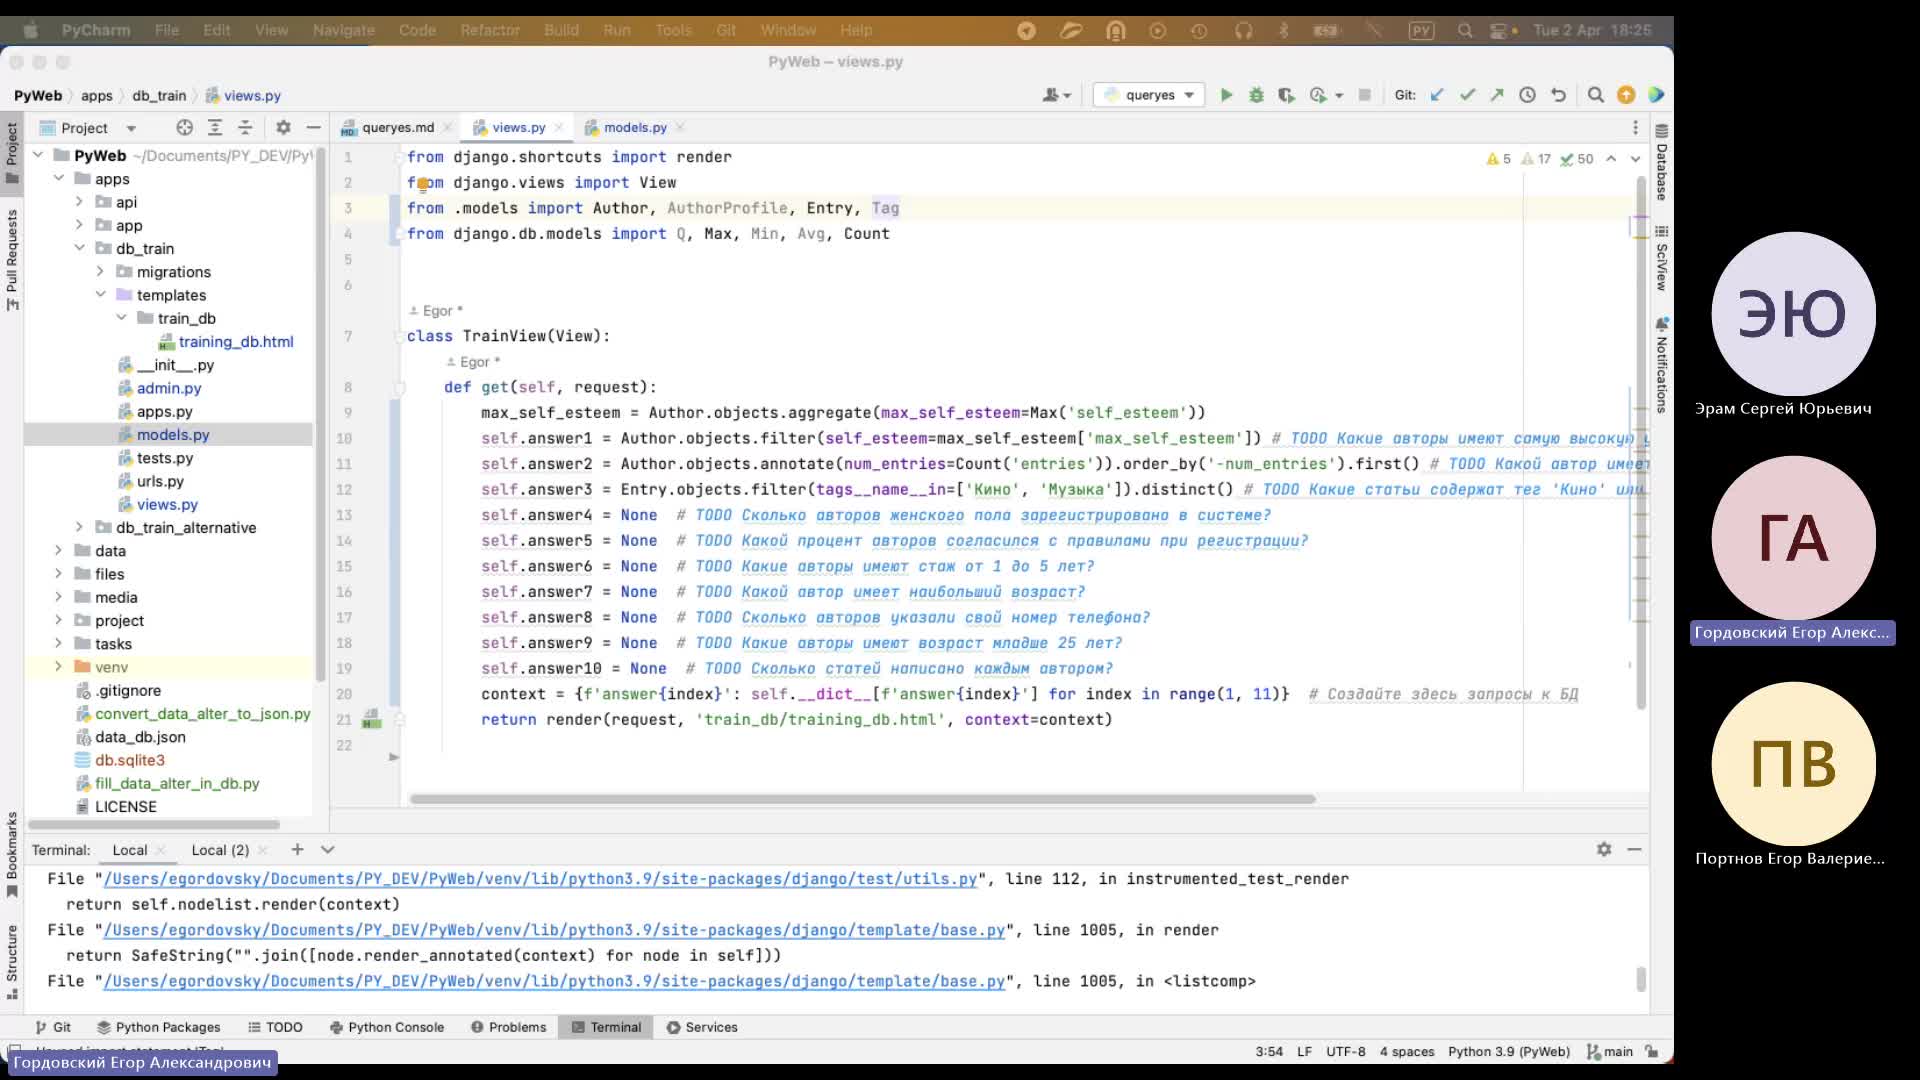
Task: Open the Navigate menu
Action: 343,30
